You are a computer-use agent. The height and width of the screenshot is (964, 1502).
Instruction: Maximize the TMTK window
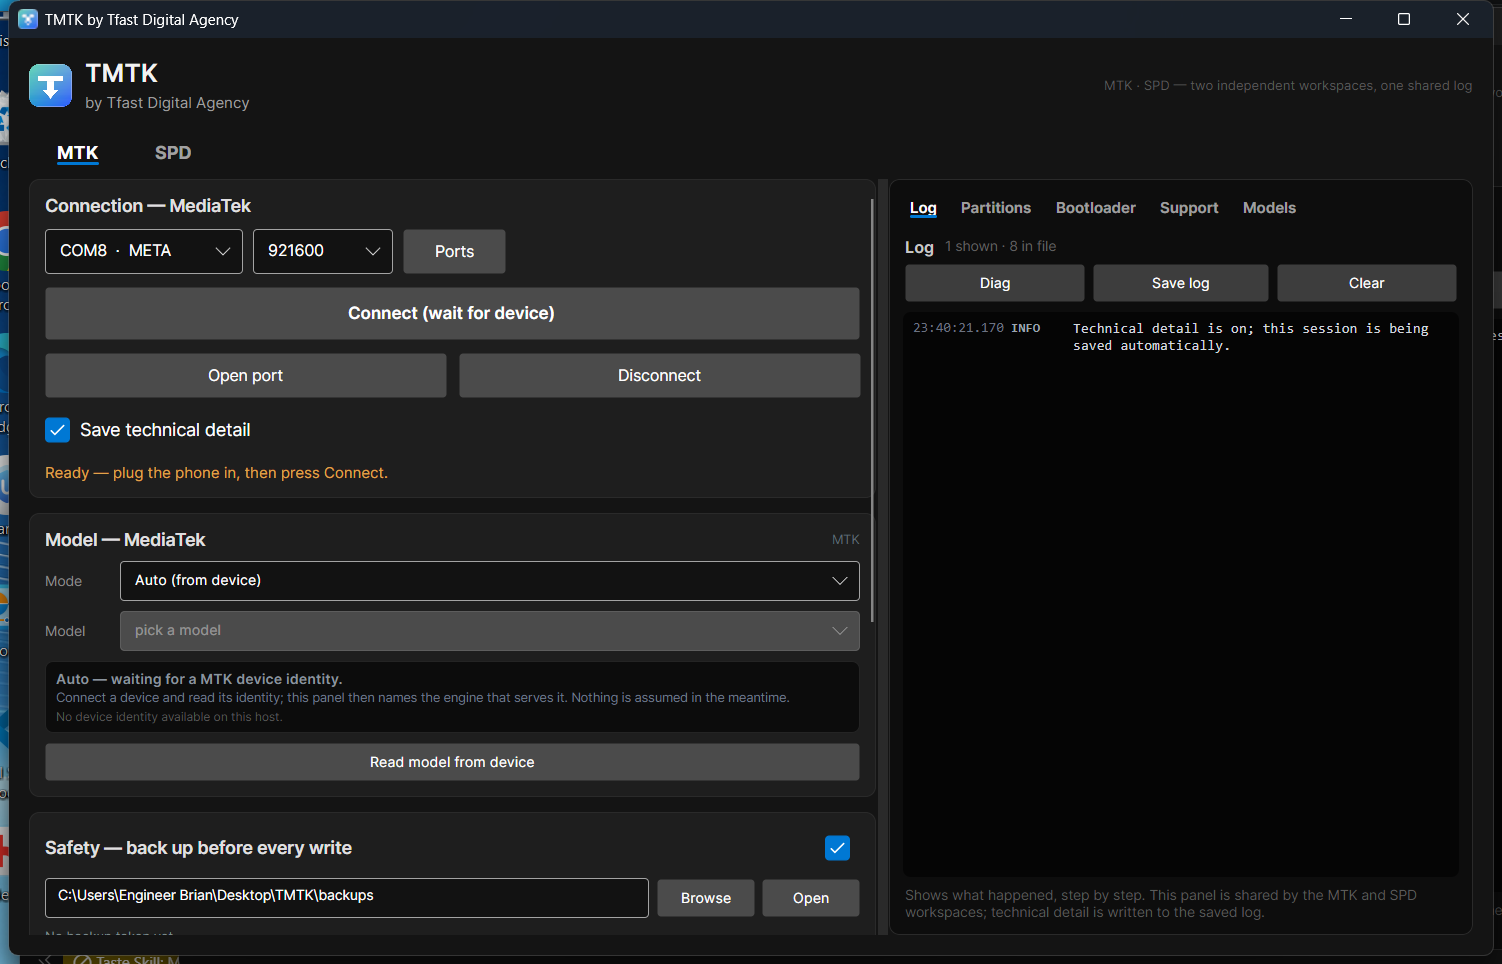point(1404,19)
